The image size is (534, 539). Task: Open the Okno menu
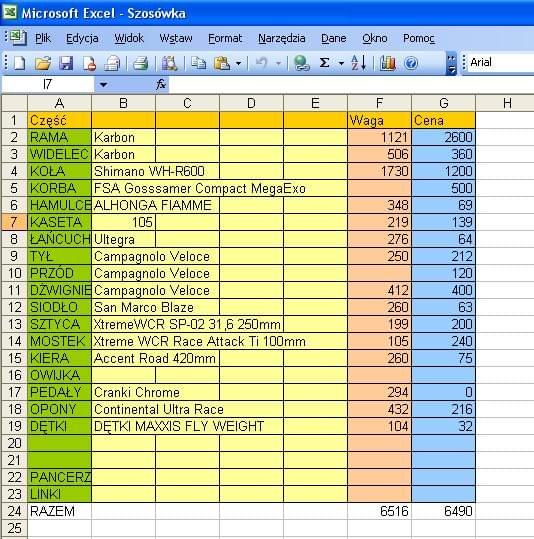(x=374, y=38)
